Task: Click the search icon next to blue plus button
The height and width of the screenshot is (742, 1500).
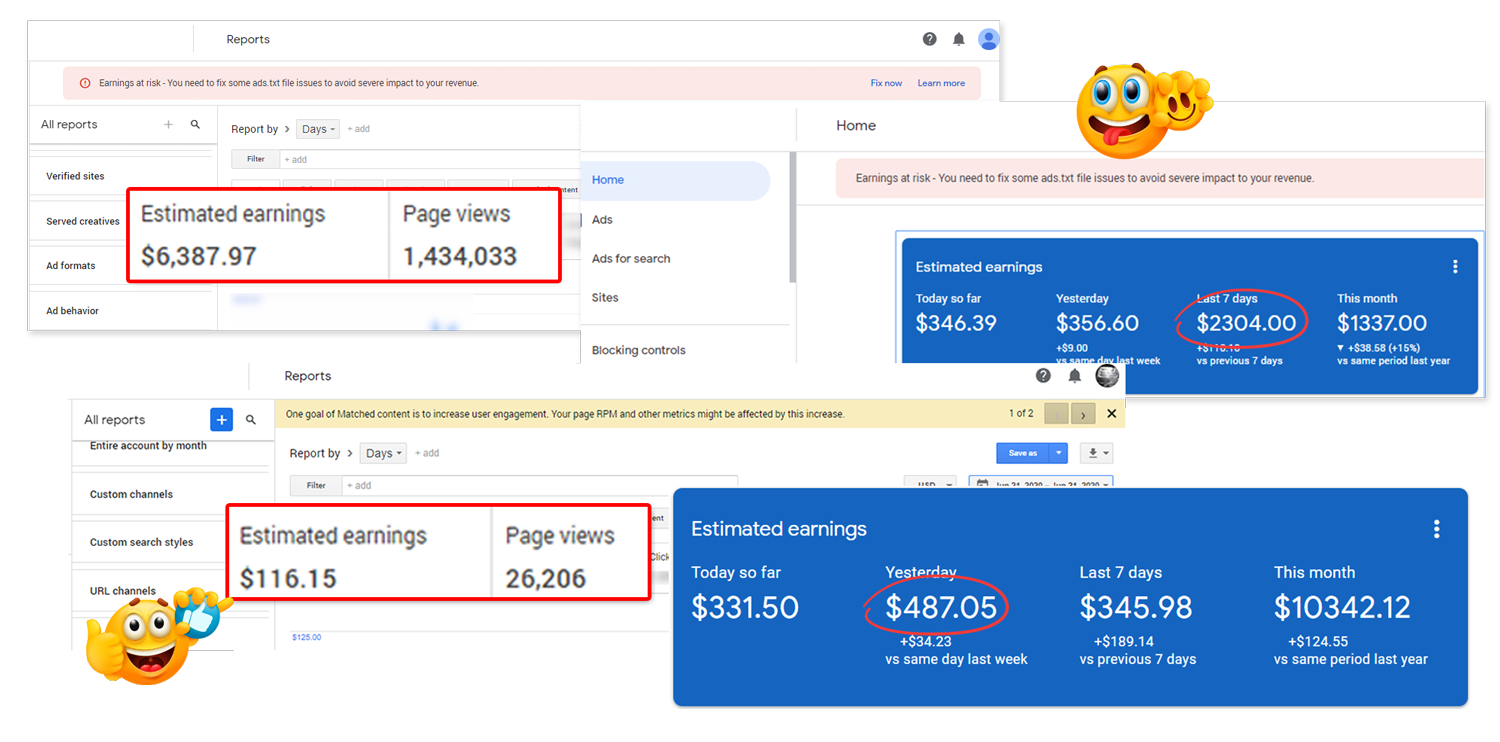Action: pyautogui.click(x=251, y=420)
